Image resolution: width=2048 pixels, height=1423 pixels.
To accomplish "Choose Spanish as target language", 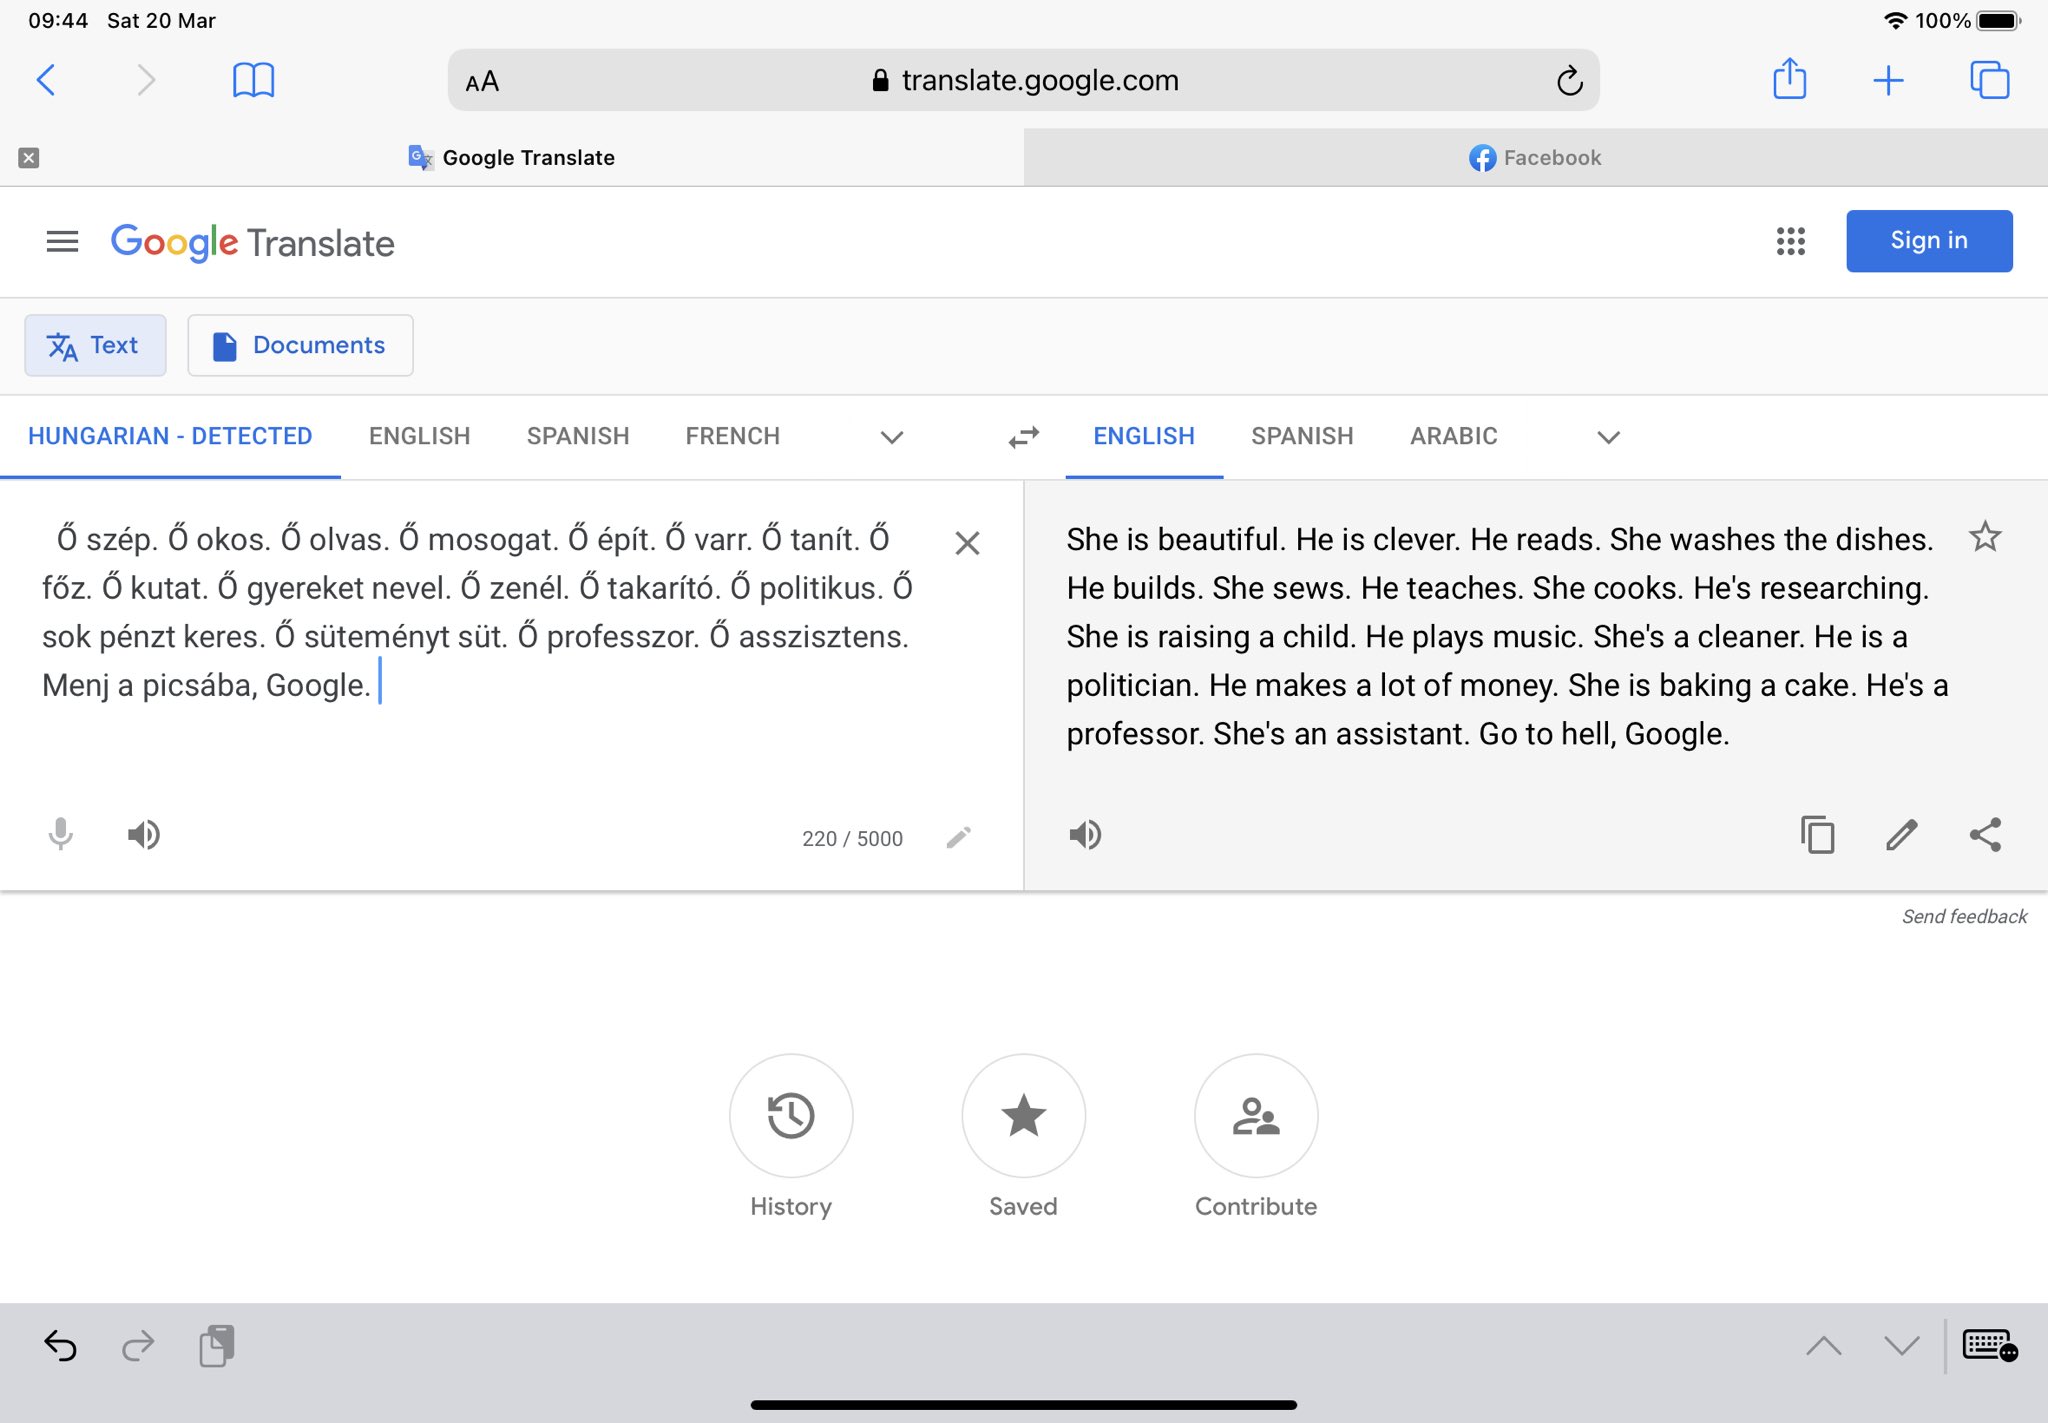I will (1301, 436).
